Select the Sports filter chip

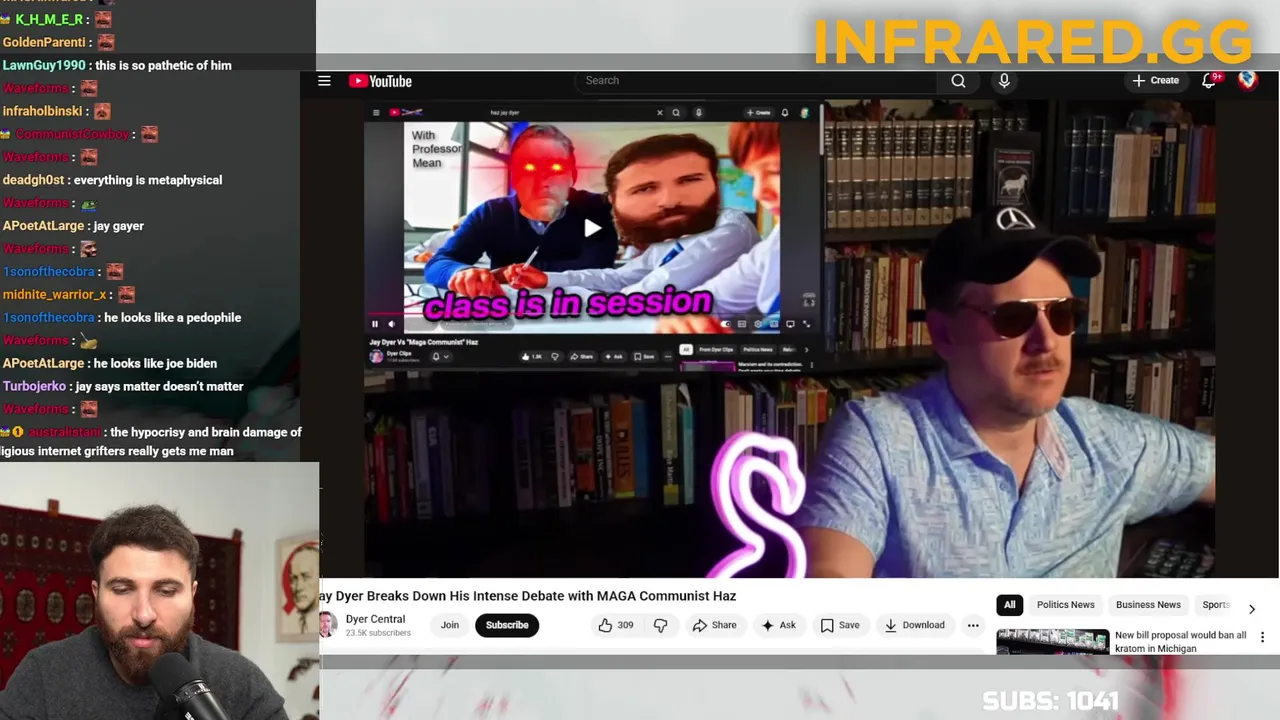pyautogui.click(x=1214, y=605)
